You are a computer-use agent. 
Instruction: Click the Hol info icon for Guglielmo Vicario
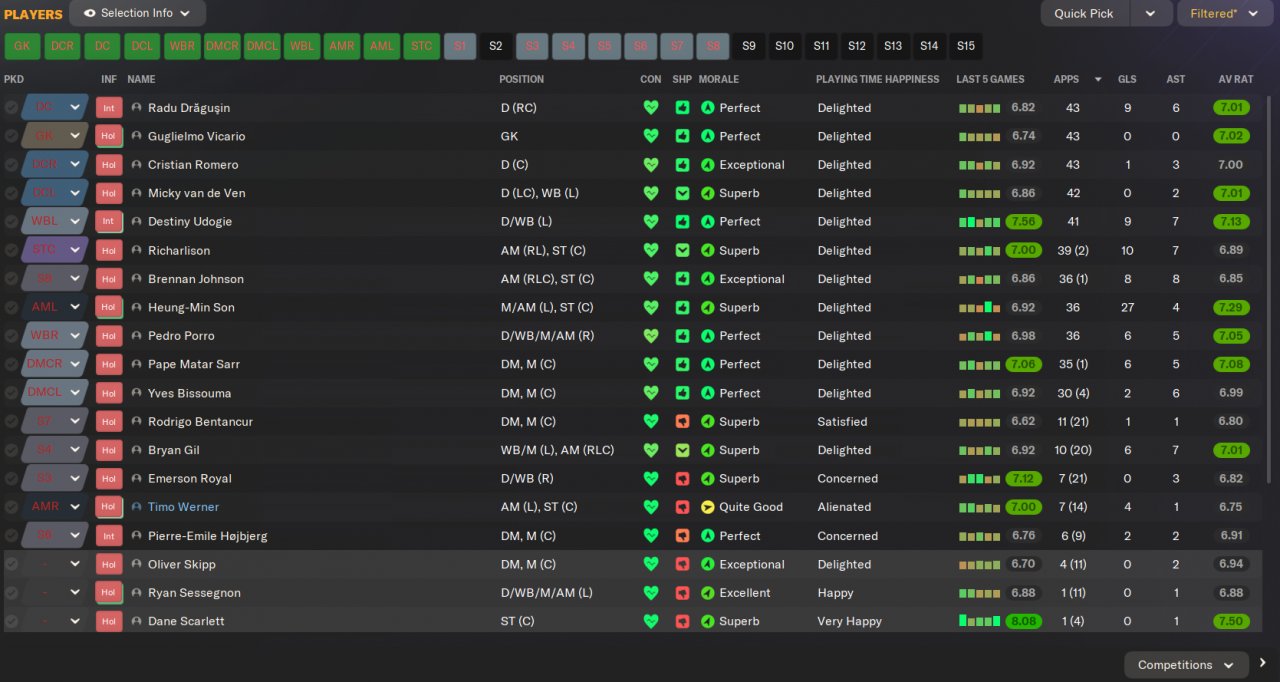(x=109, y=136)
